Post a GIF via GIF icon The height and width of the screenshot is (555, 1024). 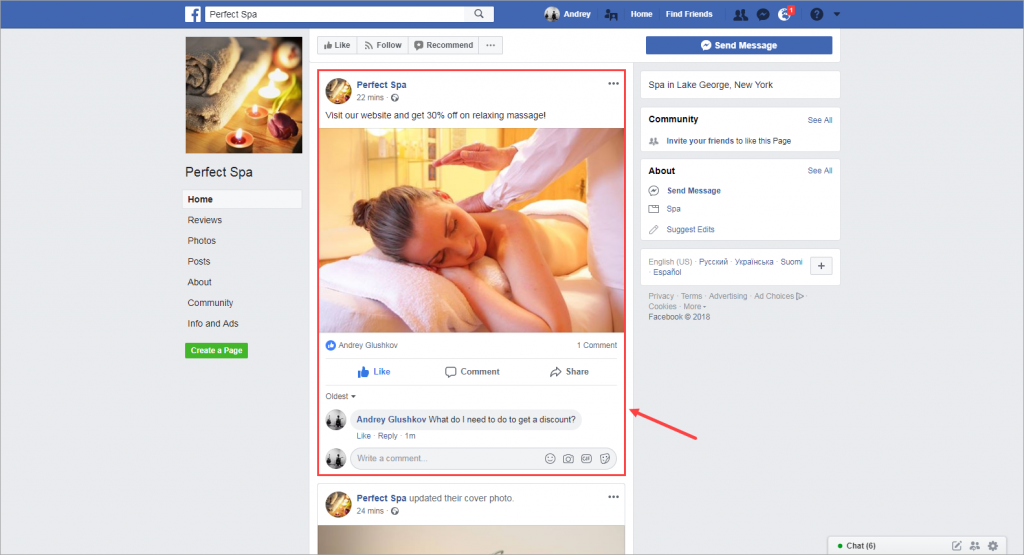586,458
